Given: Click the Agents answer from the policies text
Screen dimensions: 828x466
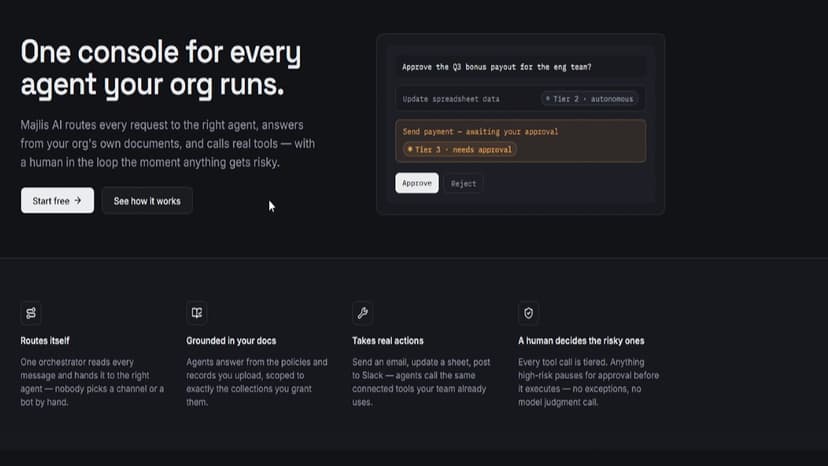Looking at the screenshot, I should 257,382.
